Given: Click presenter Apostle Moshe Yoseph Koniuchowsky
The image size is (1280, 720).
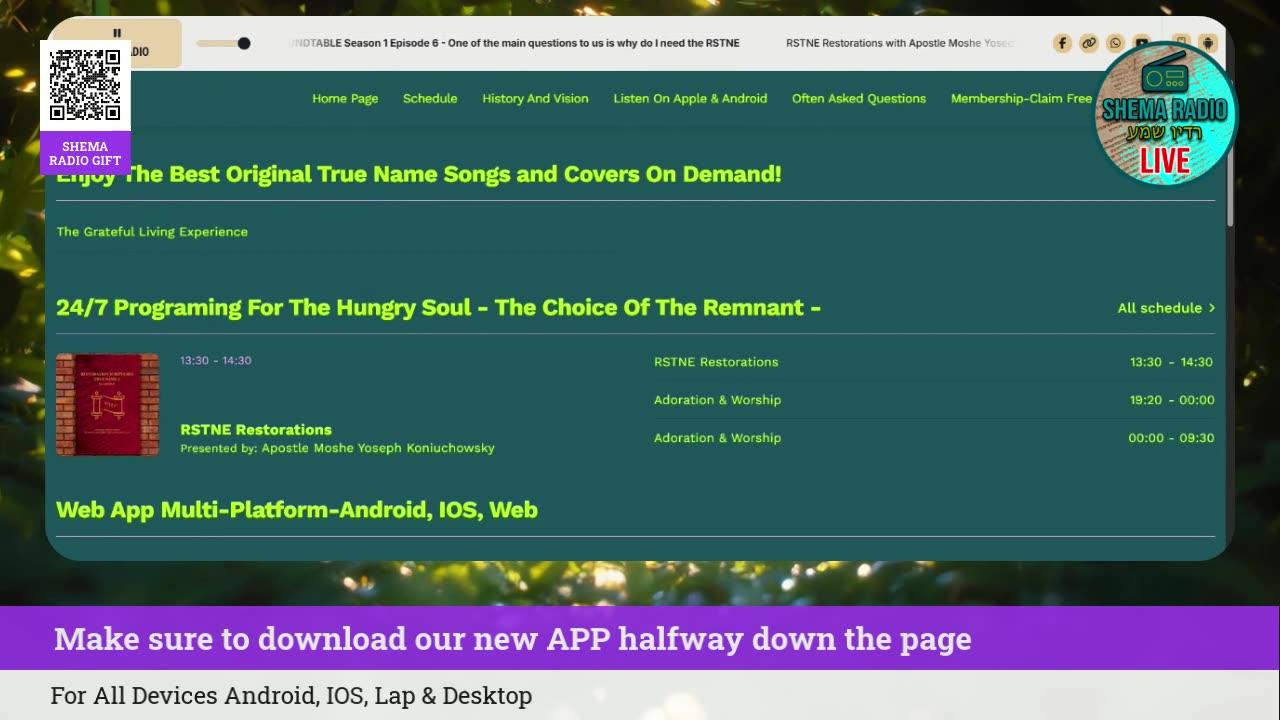Looking at the screenshot, I should tap(378, 448).
